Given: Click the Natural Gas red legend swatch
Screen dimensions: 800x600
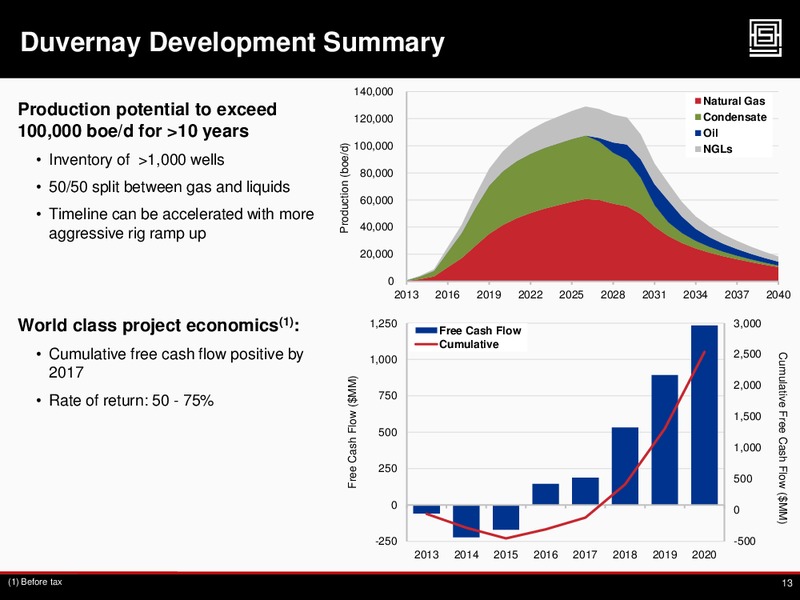Looking at the screenshot, I should pos(698,101).
